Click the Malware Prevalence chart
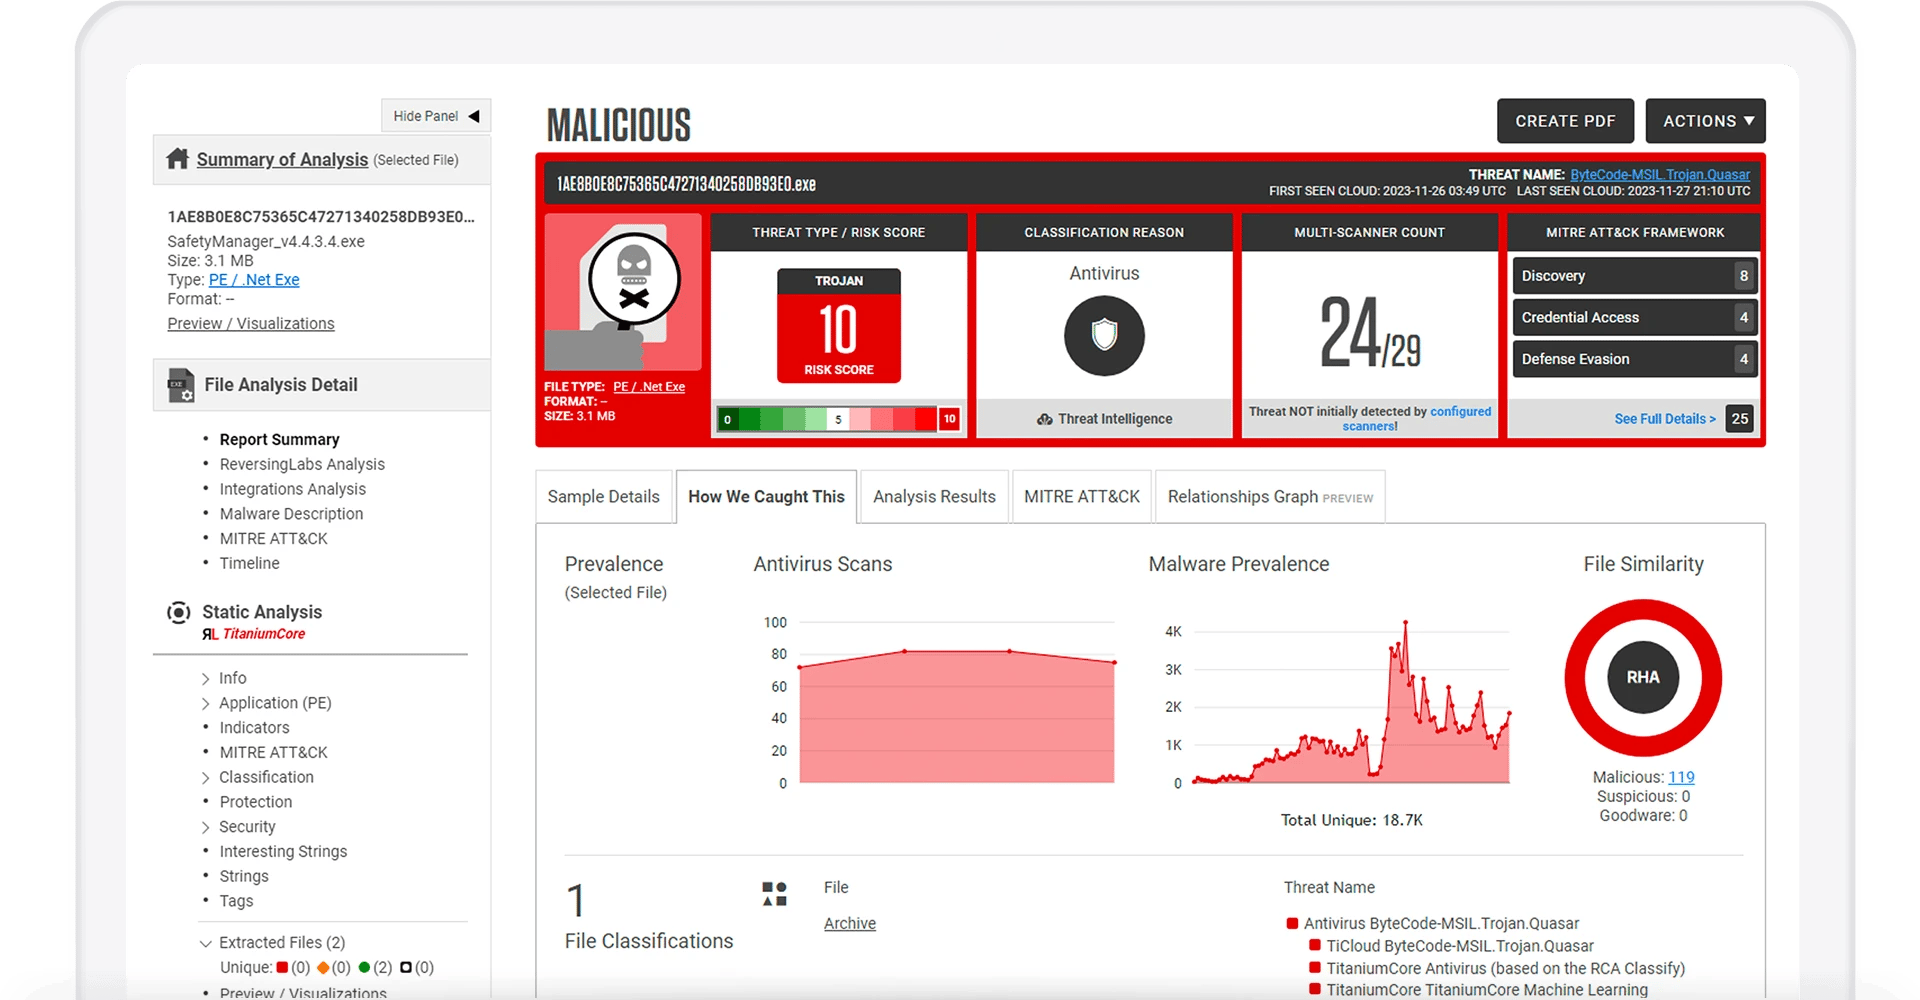 click(1351, 702)
